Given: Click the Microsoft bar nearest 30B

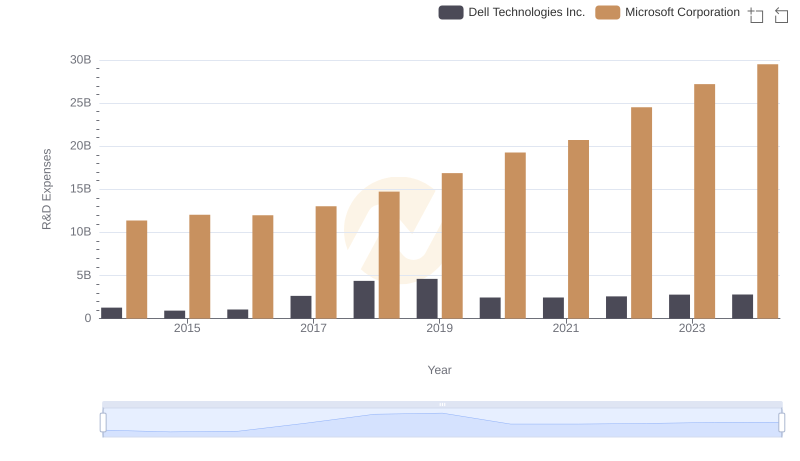Looking at the screenshot, I should pos(767,191).
